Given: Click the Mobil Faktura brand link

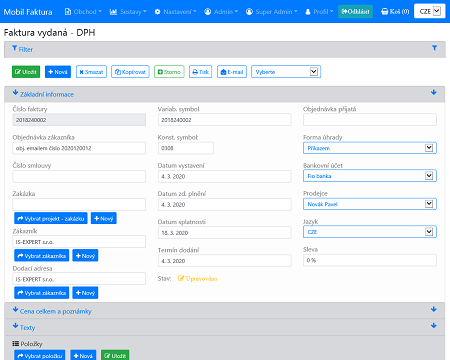Looking at the screenshot, I should [28, 12].
